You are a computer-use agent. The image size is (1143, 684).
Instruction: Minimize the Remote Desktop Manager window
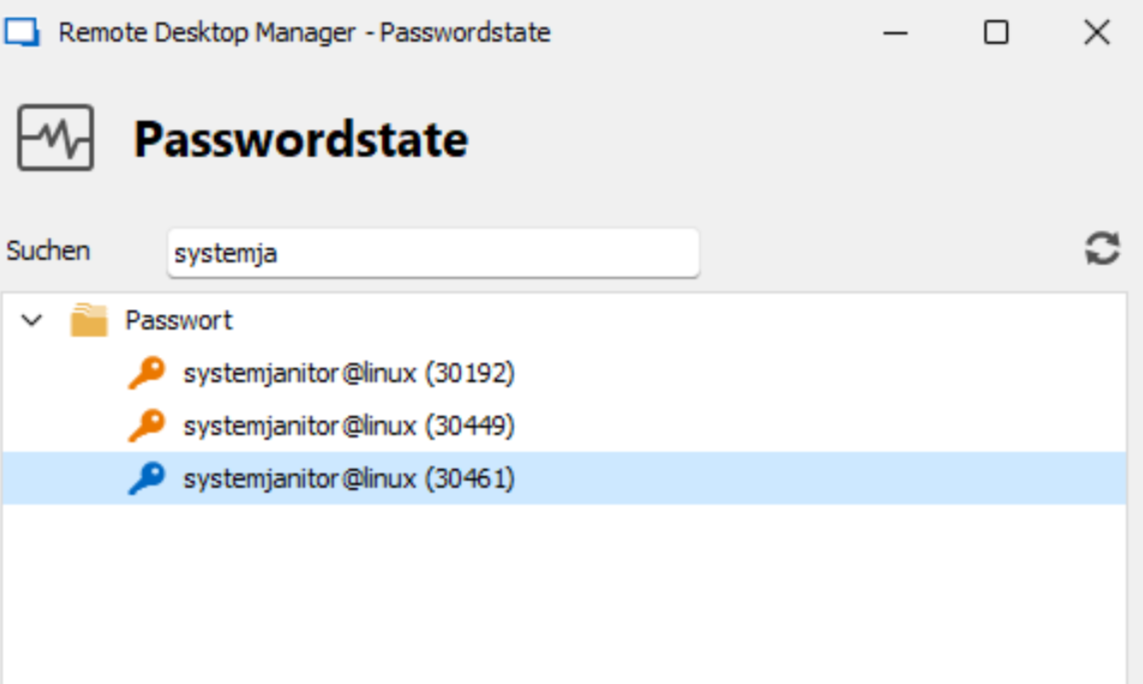tap(895, 33)
